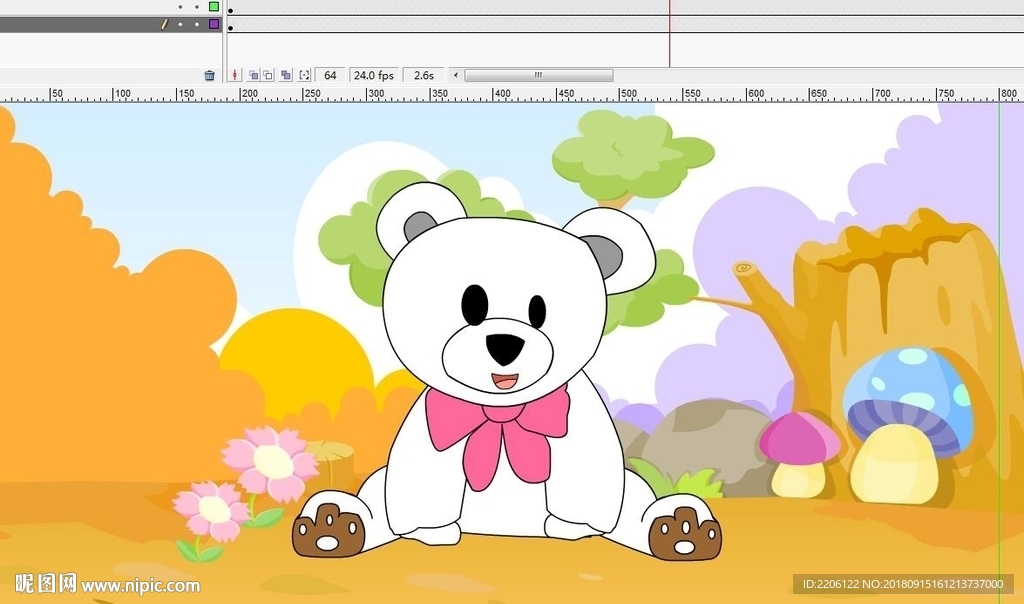Click the green outline color swatch
The width and height of the screenshot is (1024, 604).
coord(214,7)
